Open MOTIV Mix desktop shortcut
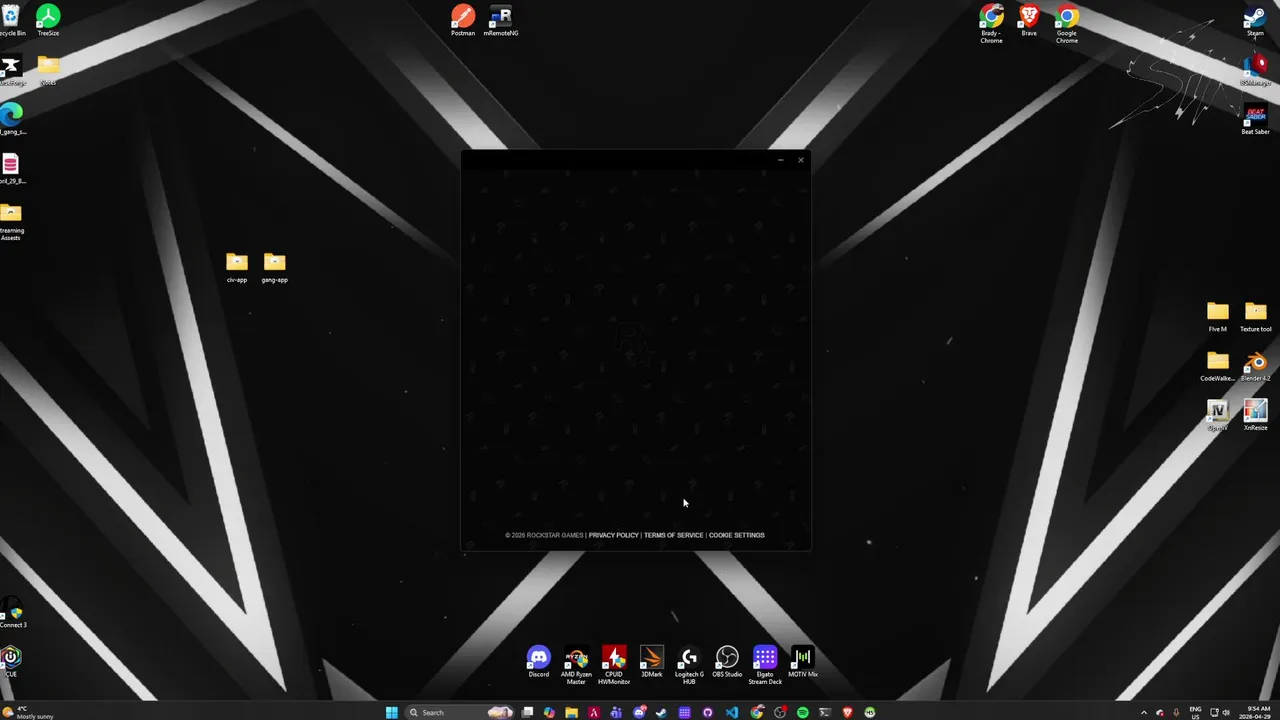Viewport: 1280px width, 720px height. 803,662
